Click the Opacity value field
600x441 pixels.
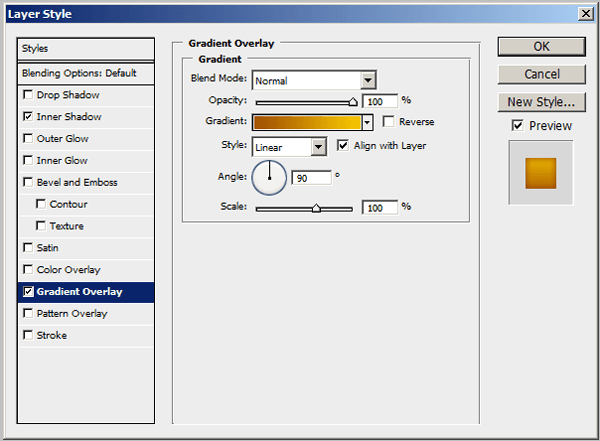pos(380,101)
